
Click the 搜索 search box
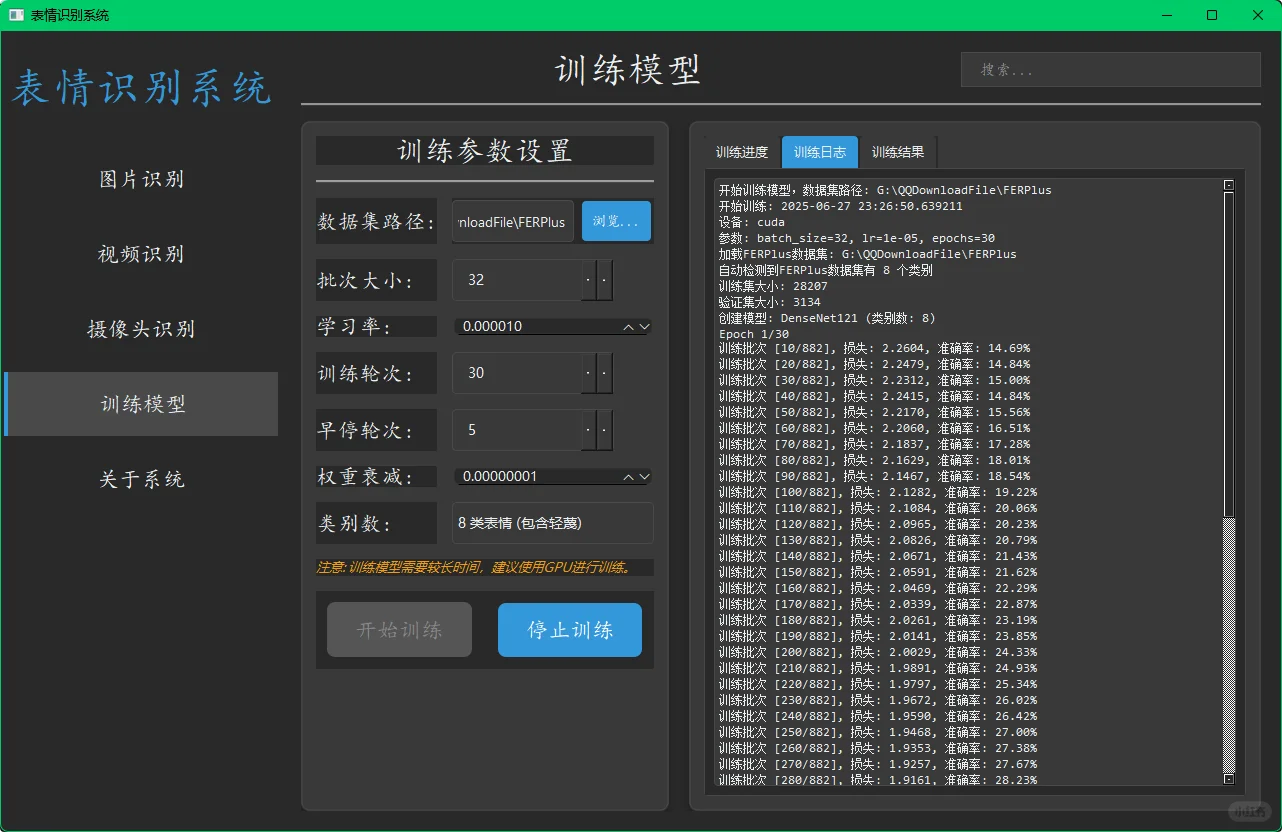[1110, 69]
